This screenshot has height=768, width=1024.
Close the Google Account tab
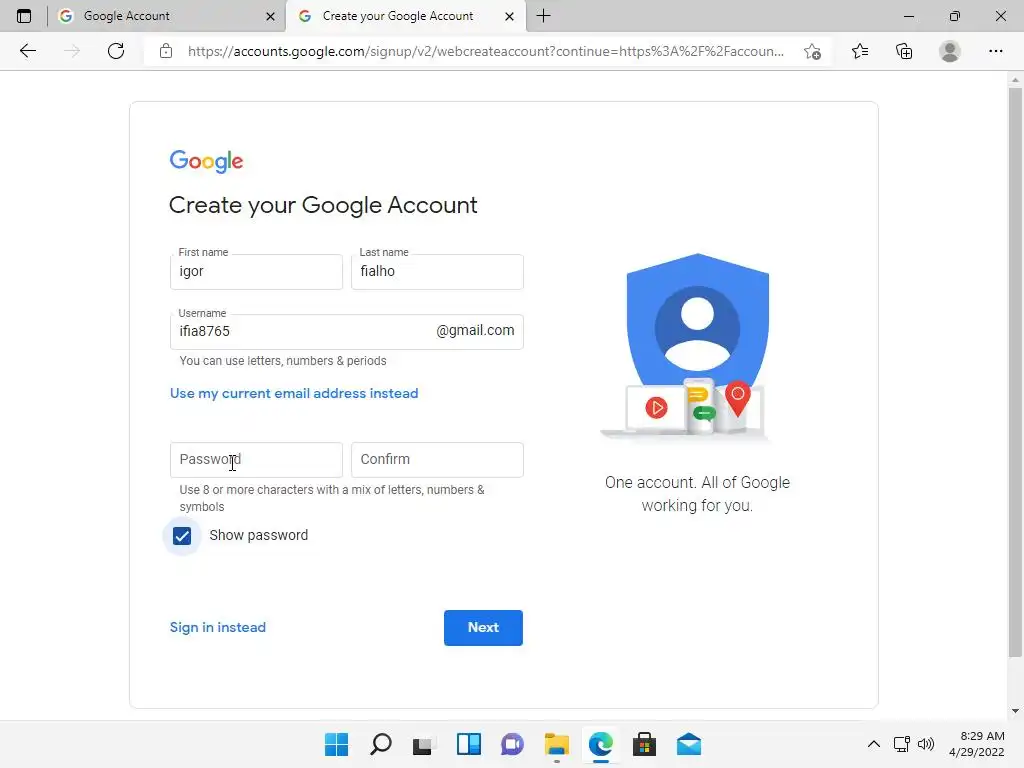pyautogui.click(x=270, y=16)
